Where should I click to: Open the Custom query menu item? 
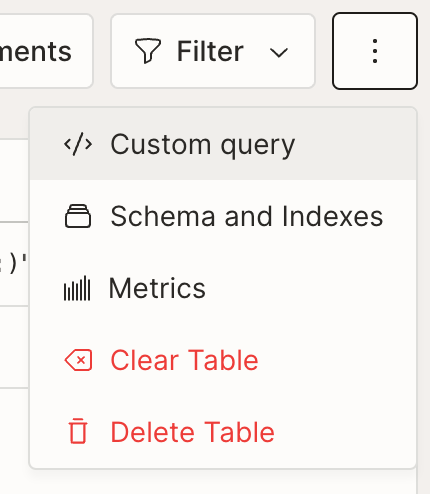pos(223,145)
